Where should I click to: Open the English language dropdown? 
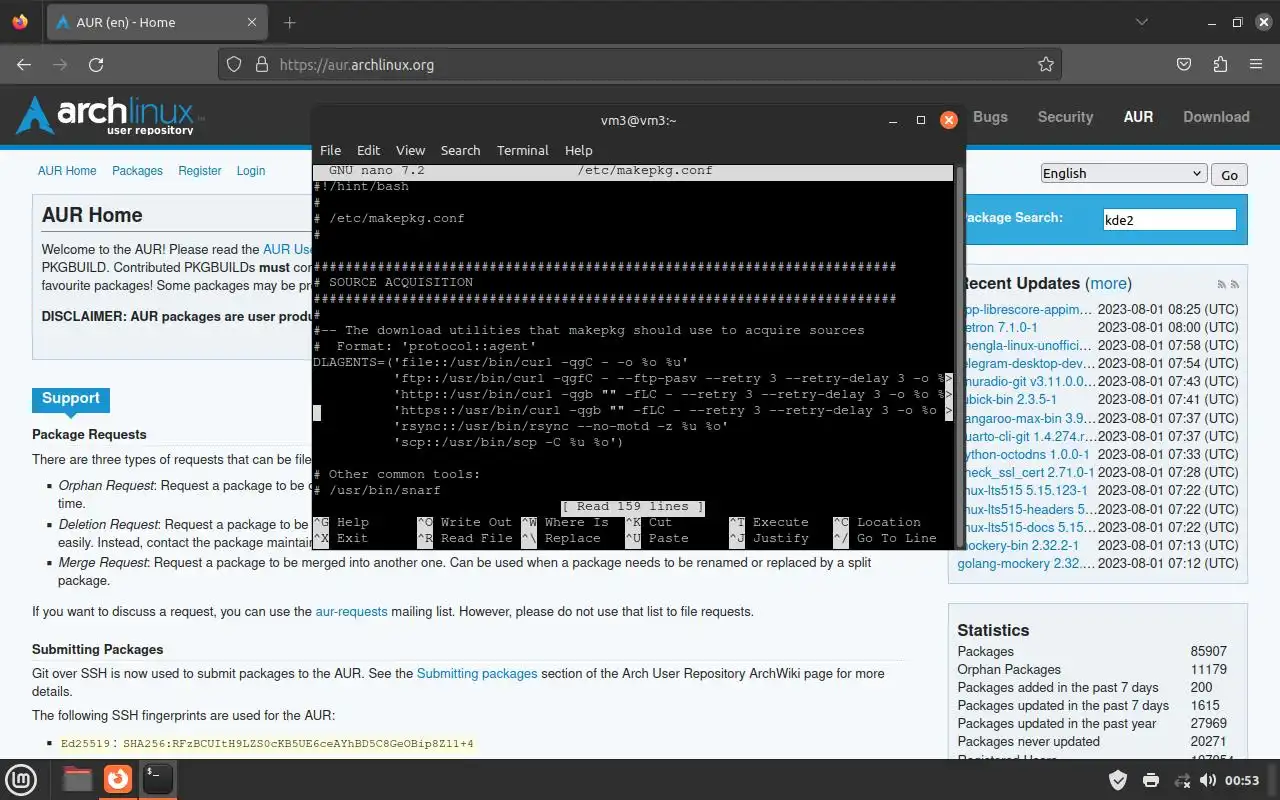tap(1123, 173)
